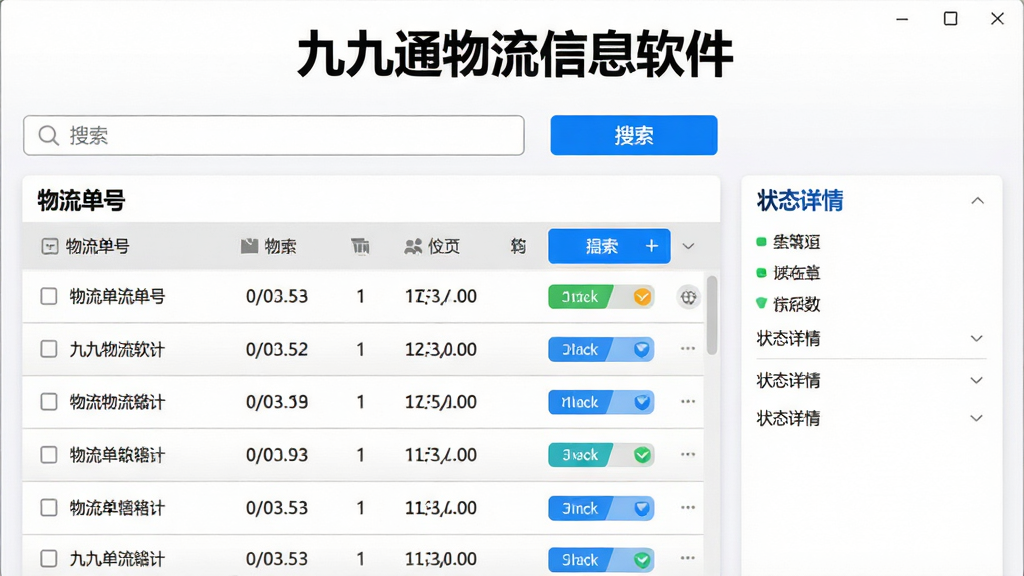Click the 九九通物流信息软件 title text
This screenshot has height=576, width=1024.
tap(515, 54)
